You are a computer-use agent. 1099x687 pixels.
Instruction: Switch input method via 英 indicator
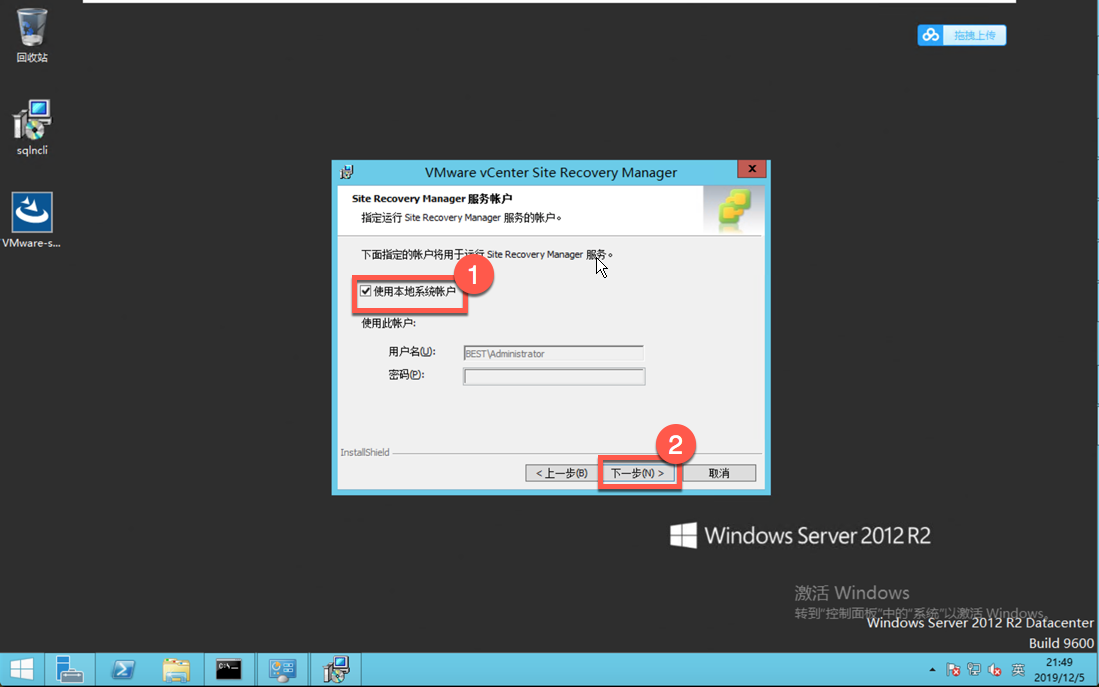coord(1018,670)
